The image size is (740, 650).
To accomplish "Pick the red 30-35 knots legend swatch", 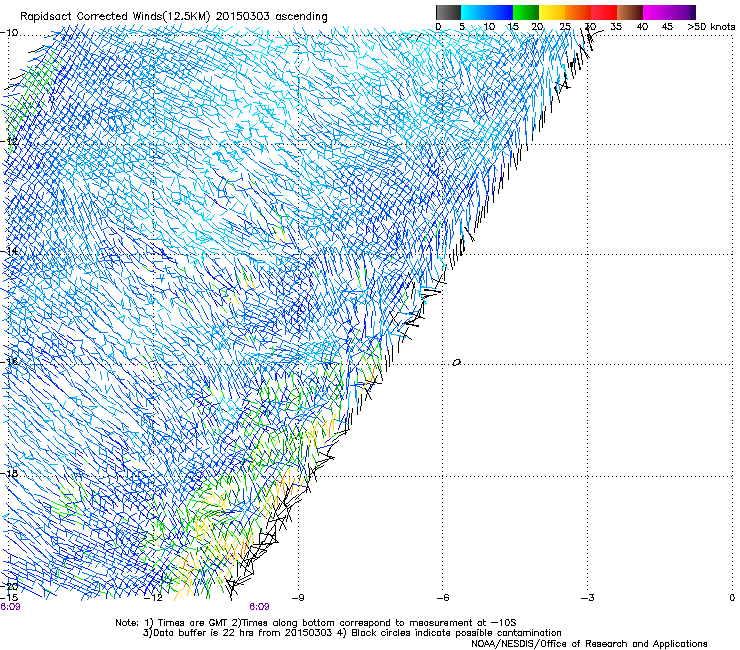I will (x=604, y=12).
